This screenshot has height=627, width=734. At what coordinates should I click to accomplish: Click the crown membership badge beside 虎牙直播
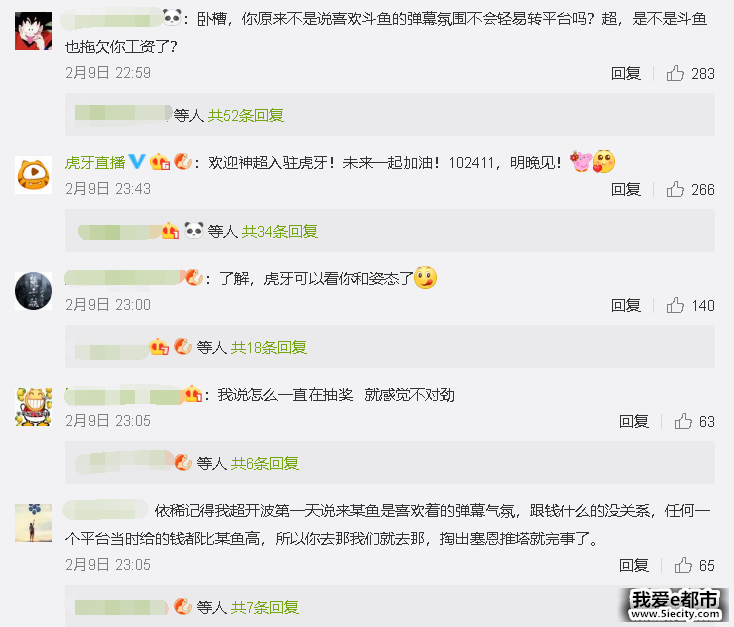coord(160,162)
